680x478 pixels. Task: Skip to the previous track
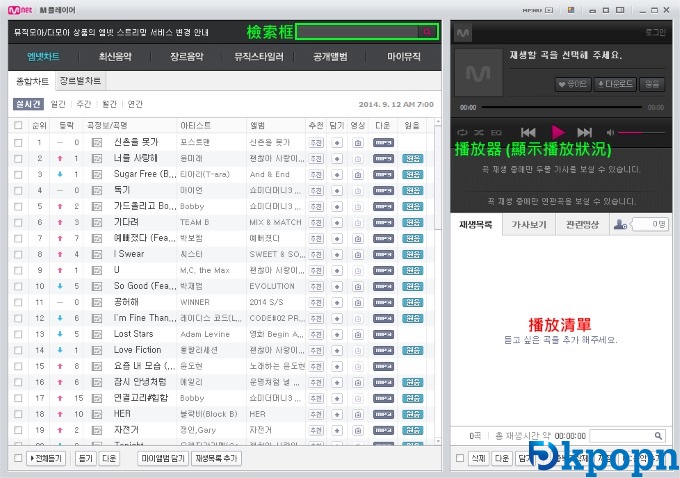(x=528, y=132)
